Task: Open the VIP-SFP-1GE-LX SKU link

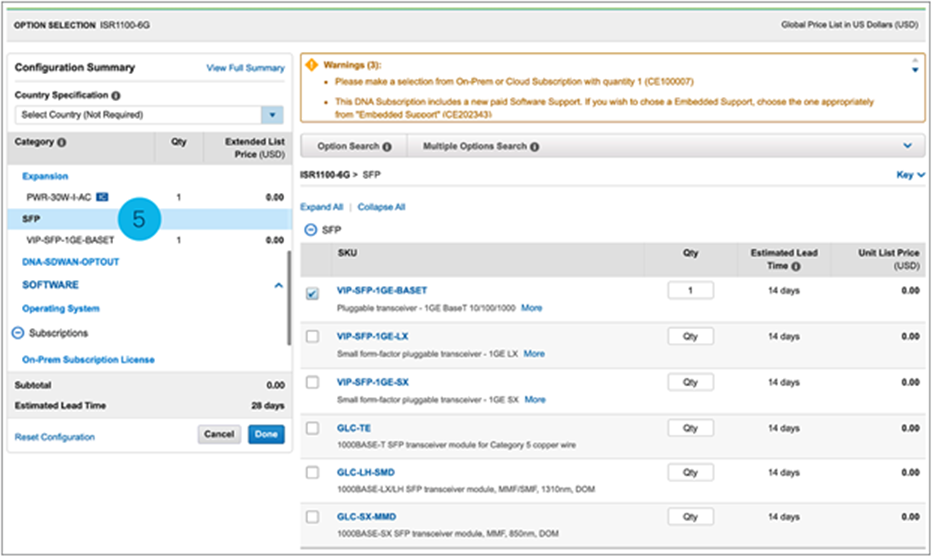Action: (373, 336)
